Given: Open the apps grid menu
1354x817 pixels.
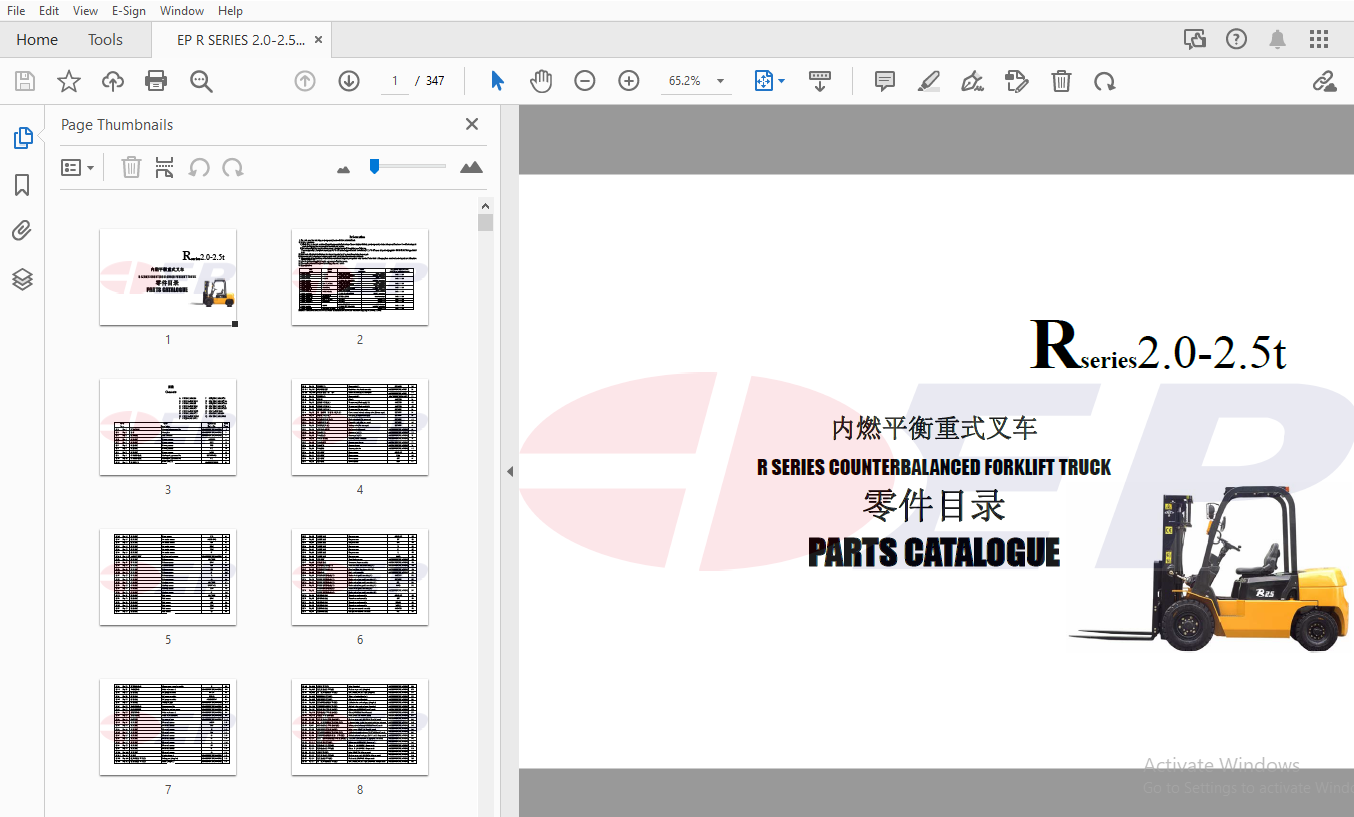Looking at the screenshot, I should [1319, 39].
